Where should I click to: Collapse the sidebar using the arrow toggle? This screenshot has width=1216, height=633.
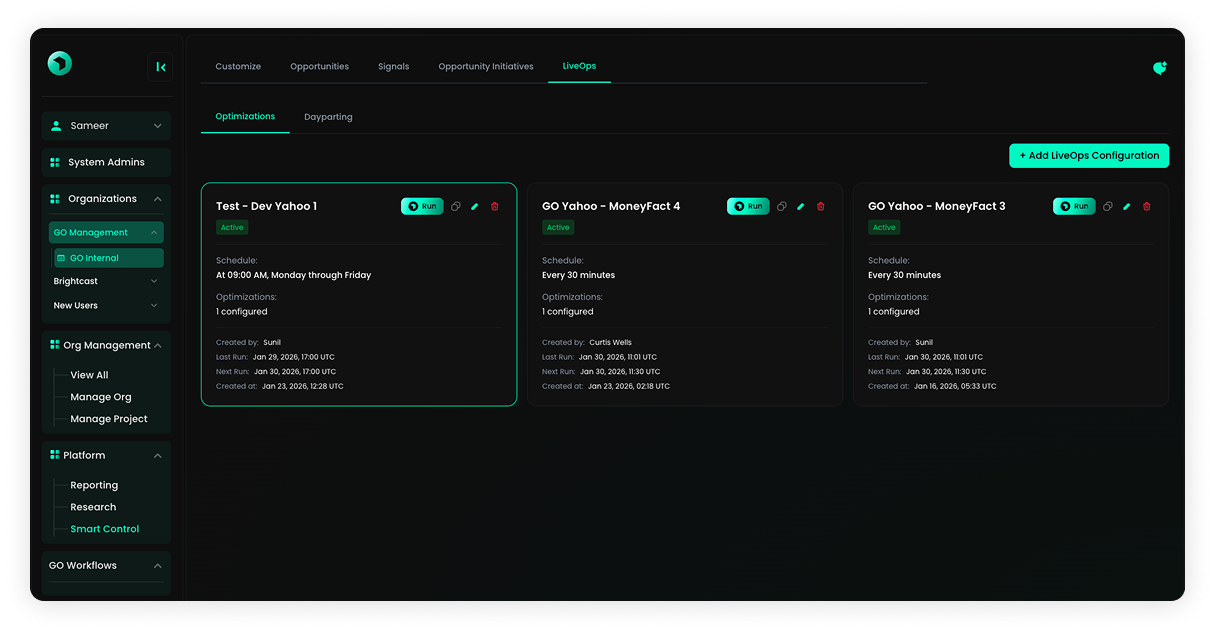point(161,66)
